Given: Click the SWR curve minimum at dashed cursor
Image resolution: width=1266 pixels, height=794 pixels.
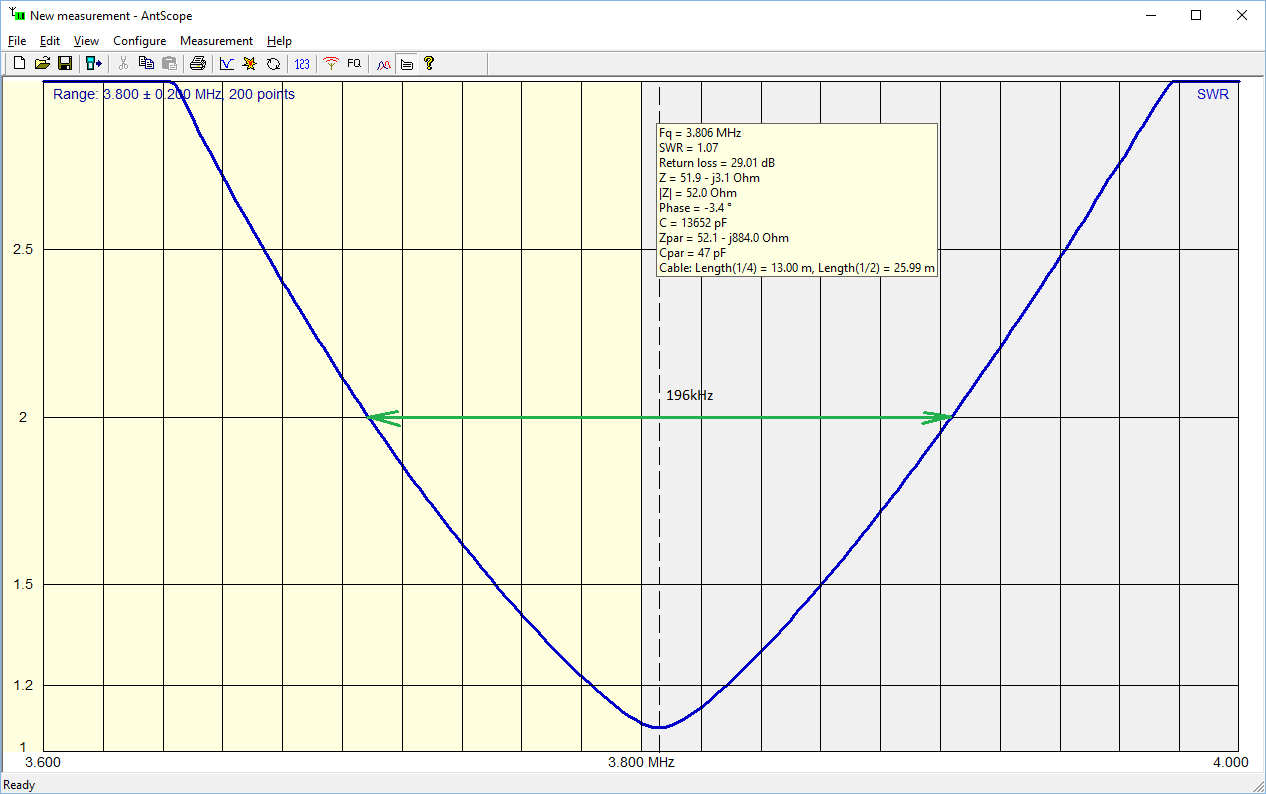Looking at the screenshot, I should 659,727.
